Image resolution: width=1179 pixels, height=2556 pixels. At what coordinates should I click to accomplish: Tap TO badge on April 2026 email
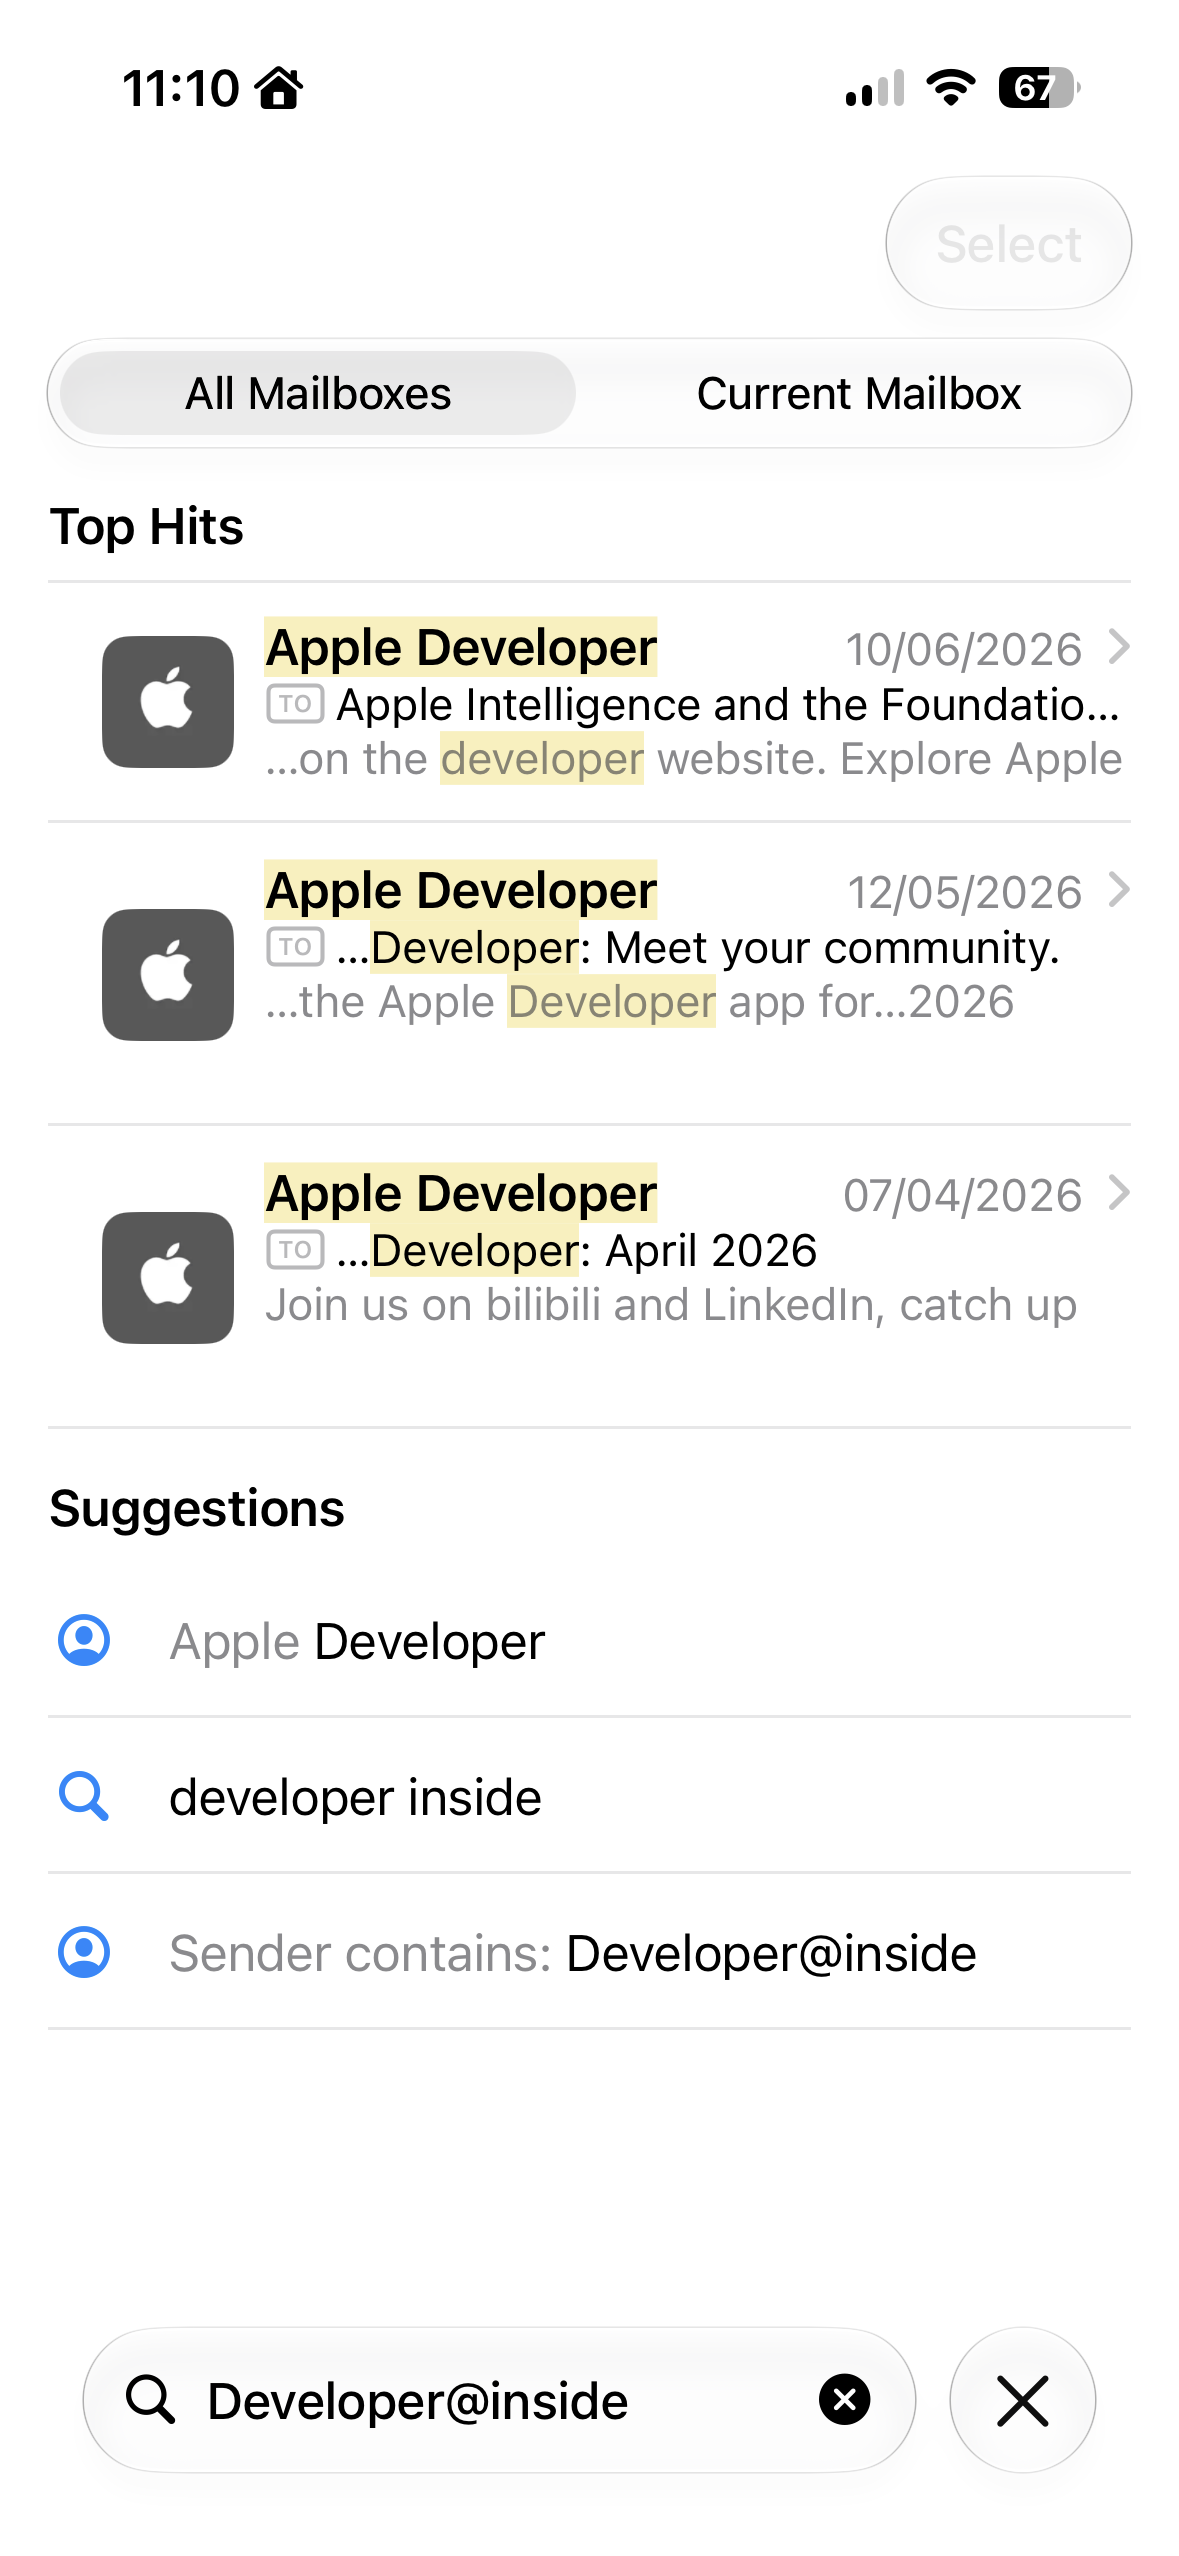[295, 1249]
